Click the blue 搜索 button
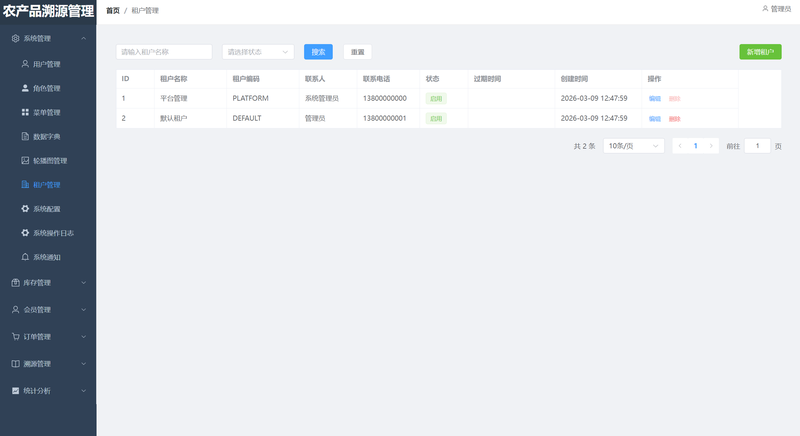 pyautogui.click(x=318, y=52)
